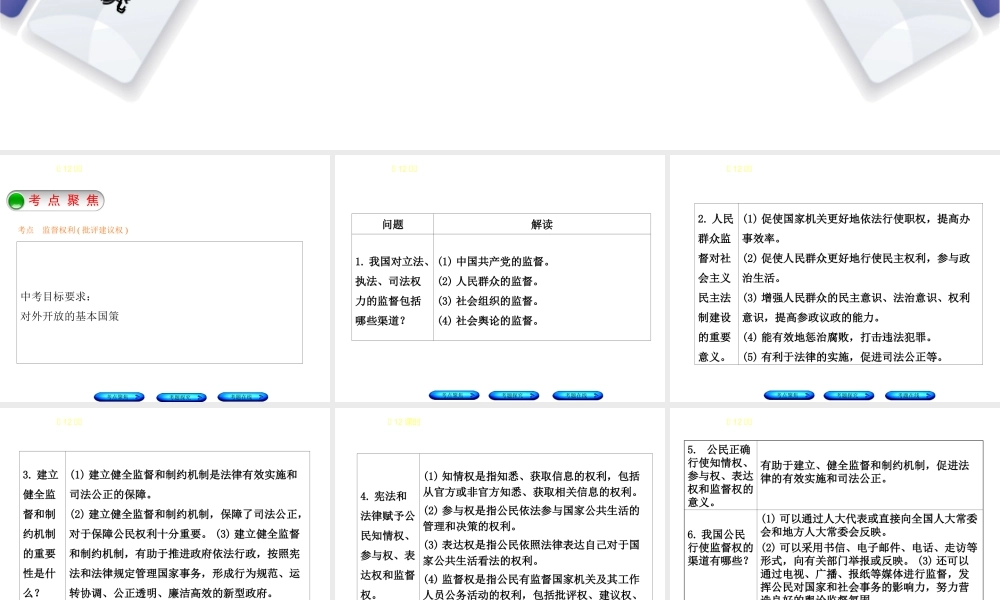Click the 问题 table header cell

tap(393, 224)
